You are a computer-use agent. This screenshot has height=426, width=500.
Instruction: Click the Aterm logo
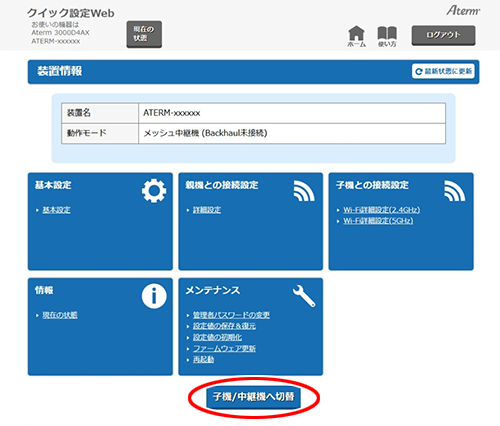click(x=463, y=11)
